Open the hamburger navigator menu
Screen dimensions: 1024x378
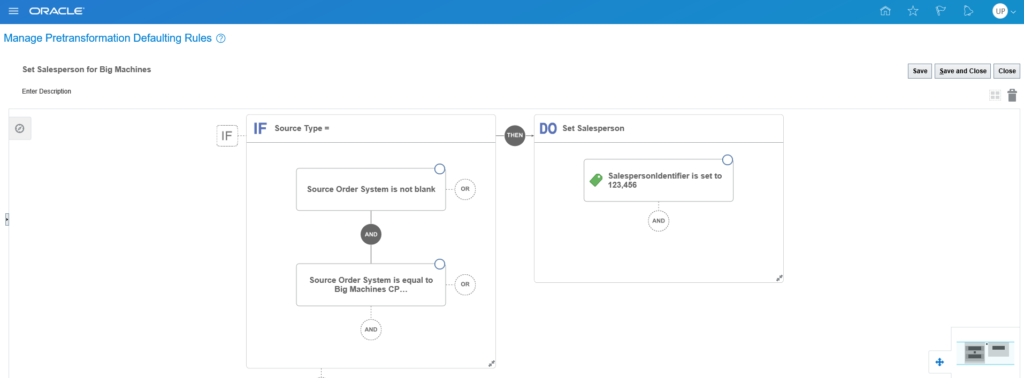(13, 11)
